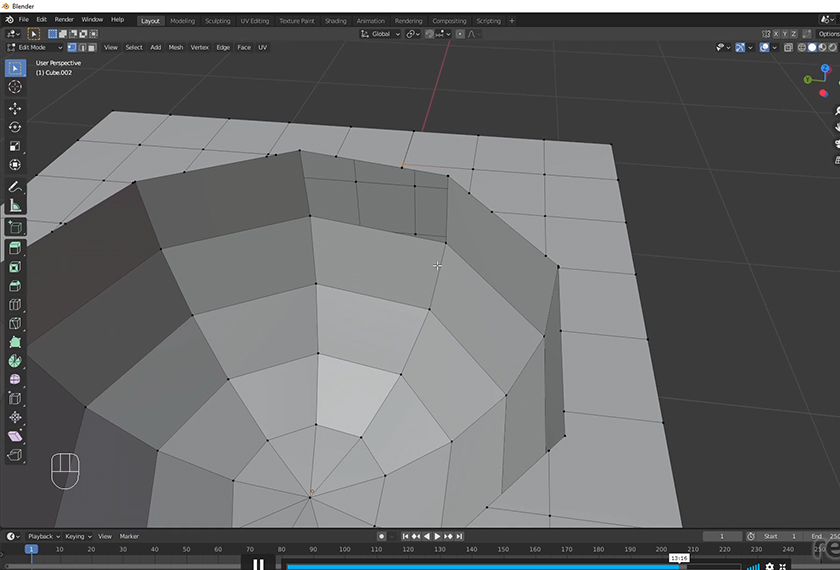Image resolution: width=840 pixels, height=570 pixels.
Task: Activate the Rotate tool
Action: (15, 127)
